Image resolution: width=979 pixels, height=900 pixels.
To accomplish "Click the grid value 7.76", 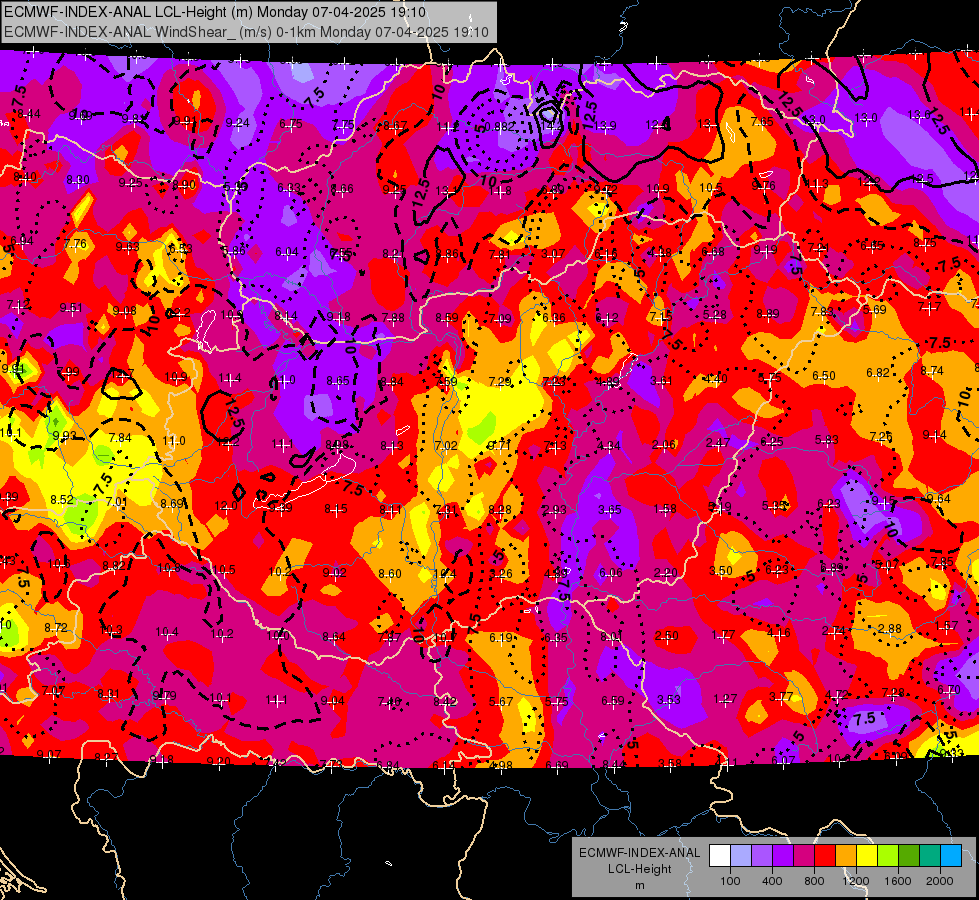I will 76,244.
